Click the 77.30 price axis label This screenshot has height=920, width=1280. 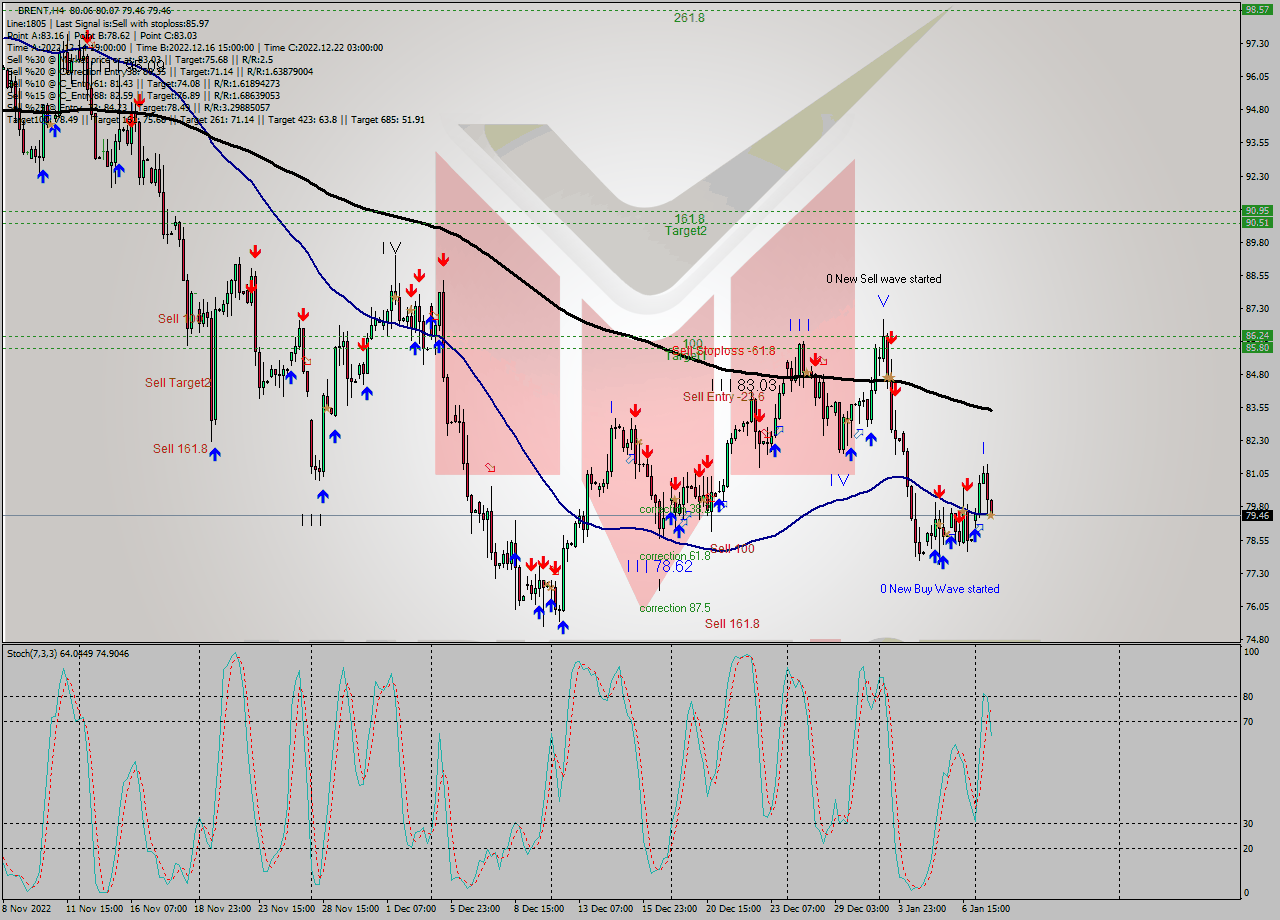[1257, 574]
